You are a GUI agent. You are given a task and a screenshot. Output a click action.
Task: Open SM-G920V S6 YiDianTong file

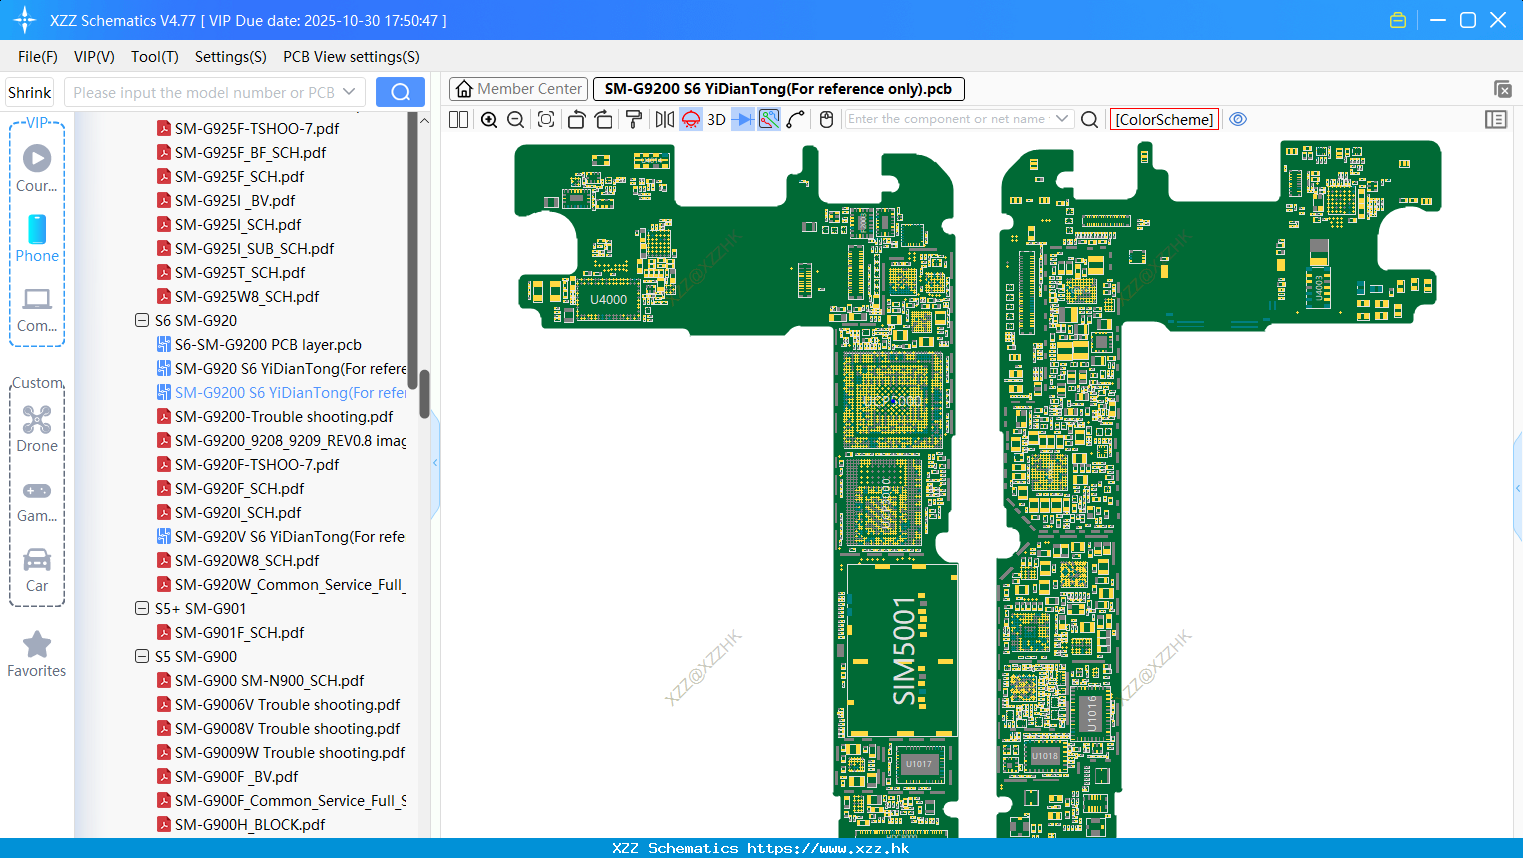coord(289,536)
